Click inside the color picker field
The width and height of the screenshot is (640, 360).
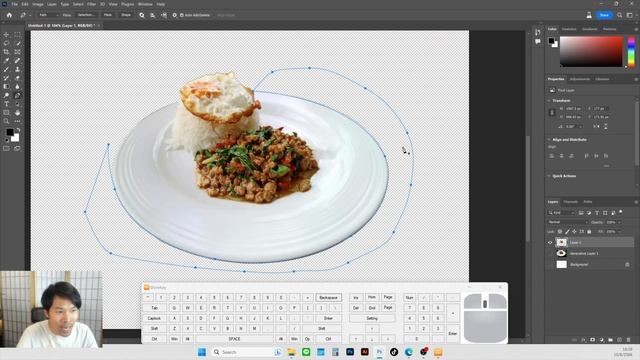pyautogui.click(x=591, y=51)
